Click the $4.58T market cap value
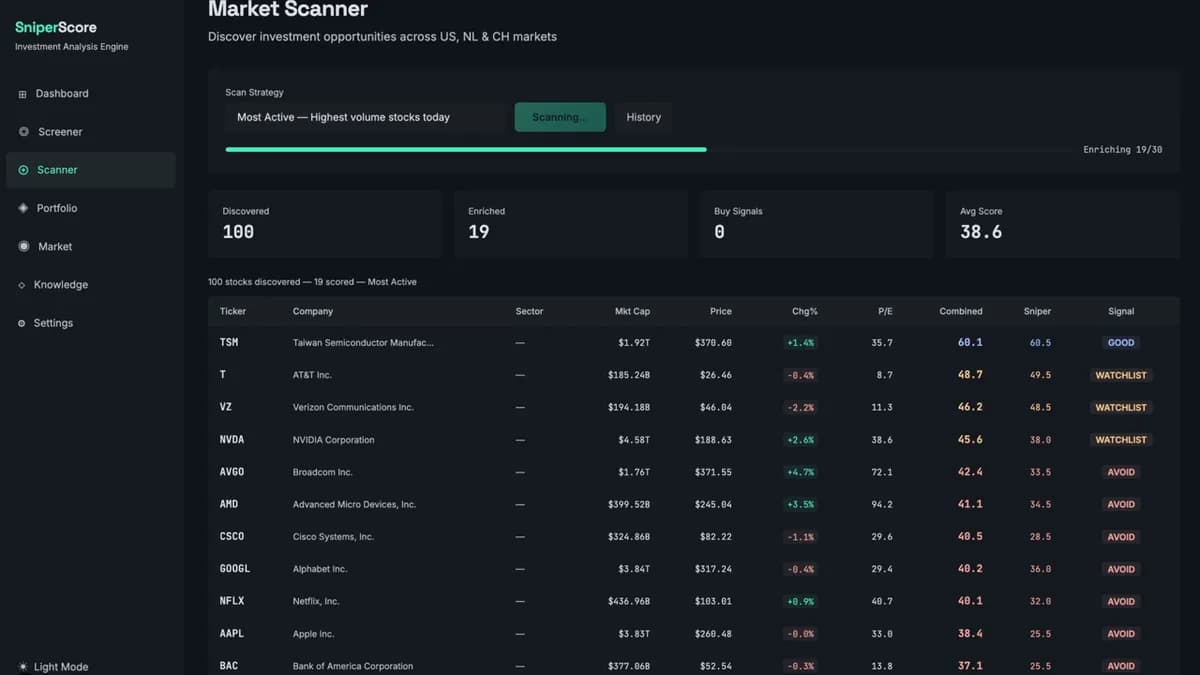 pyautogui.click(x=634, y=440)
